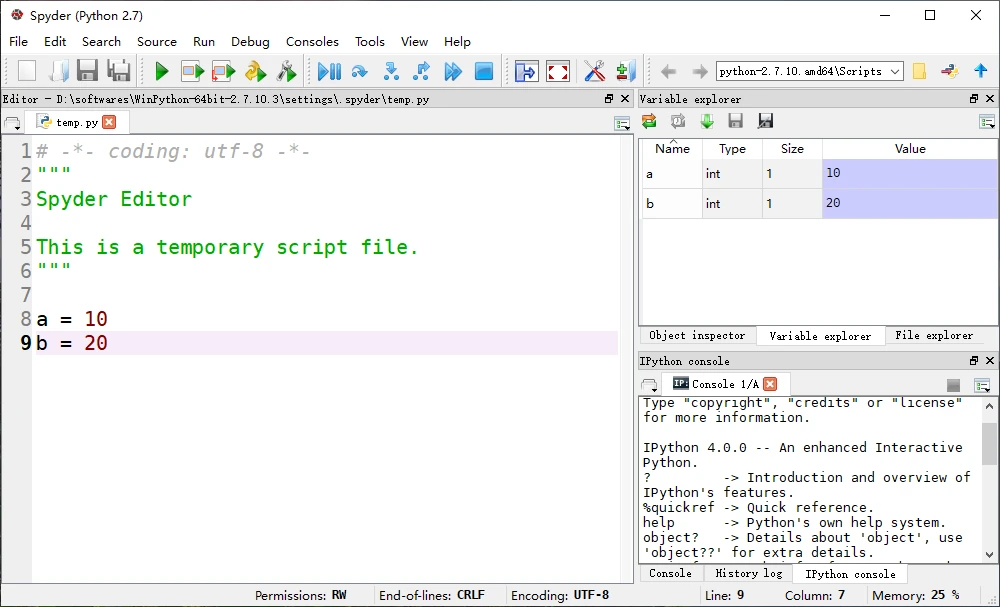1000x607 pixels.
Task: Browse for a working directory folder
Action: (919, 71)
